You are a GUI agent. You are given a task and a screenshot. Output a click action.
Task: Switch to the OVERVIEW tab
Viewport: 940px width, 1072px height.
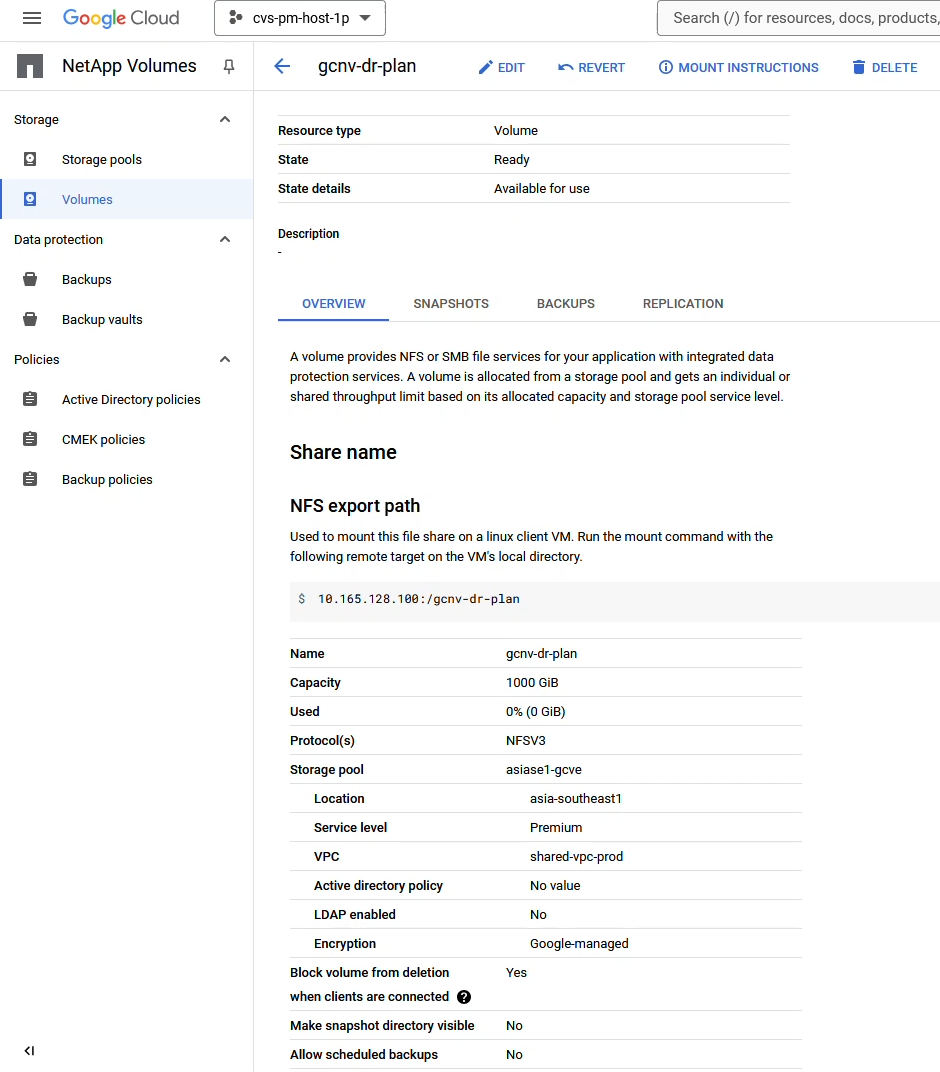pyautogui.click(x=334, y=304)
